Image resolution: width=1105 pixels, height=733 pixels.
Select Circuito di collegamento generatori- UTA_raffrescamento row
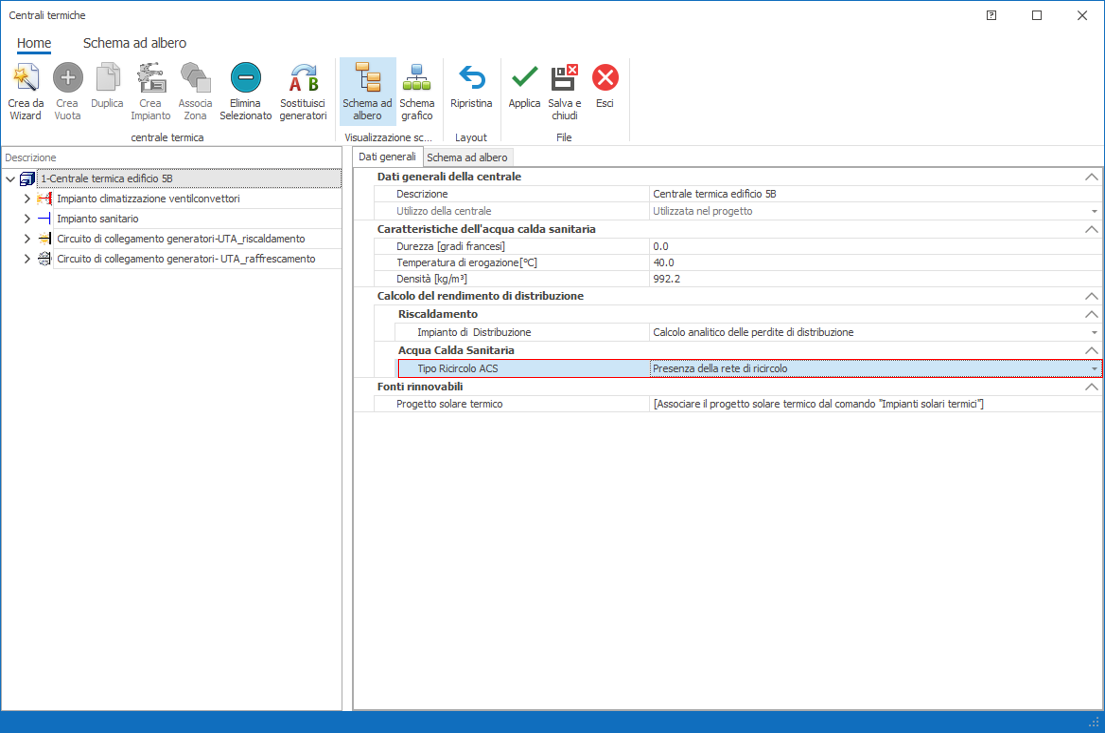click(x=197, y=259)
